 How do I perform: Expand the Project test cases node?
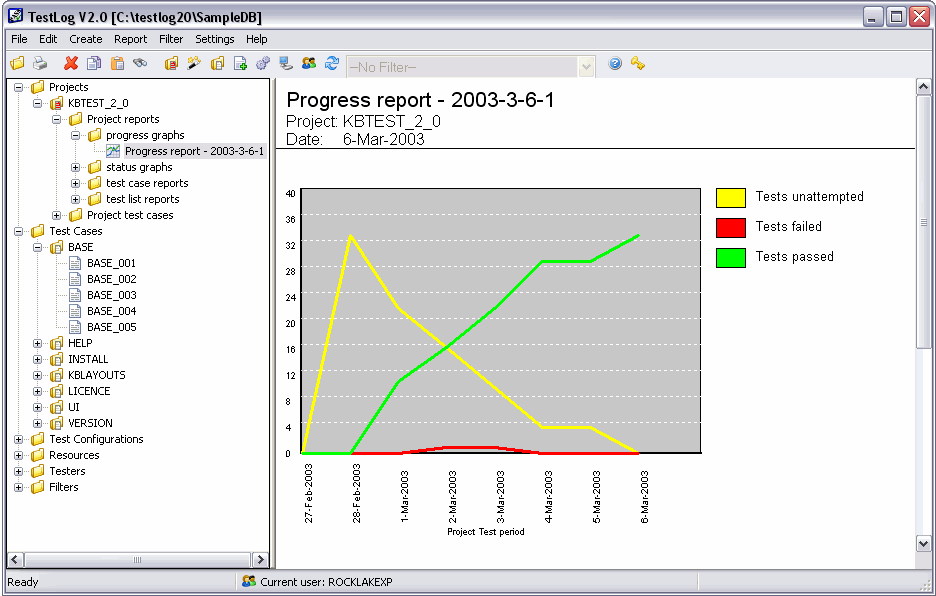tap(57, 215)
